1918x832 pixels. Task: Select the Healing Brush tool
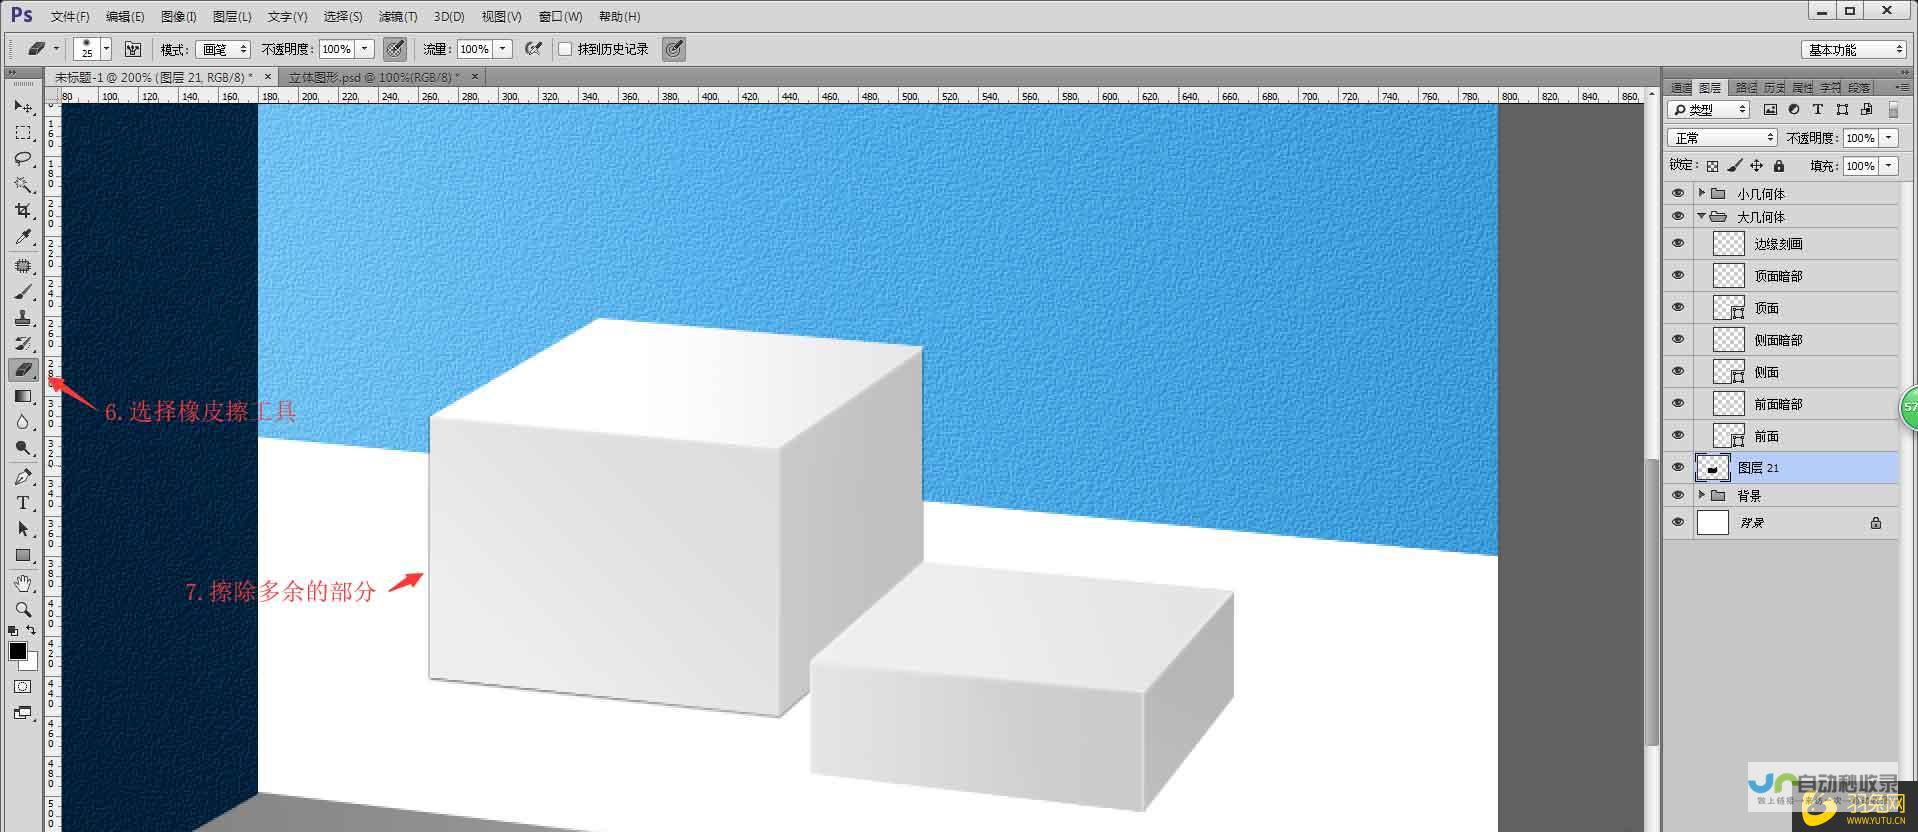point(23,266)
